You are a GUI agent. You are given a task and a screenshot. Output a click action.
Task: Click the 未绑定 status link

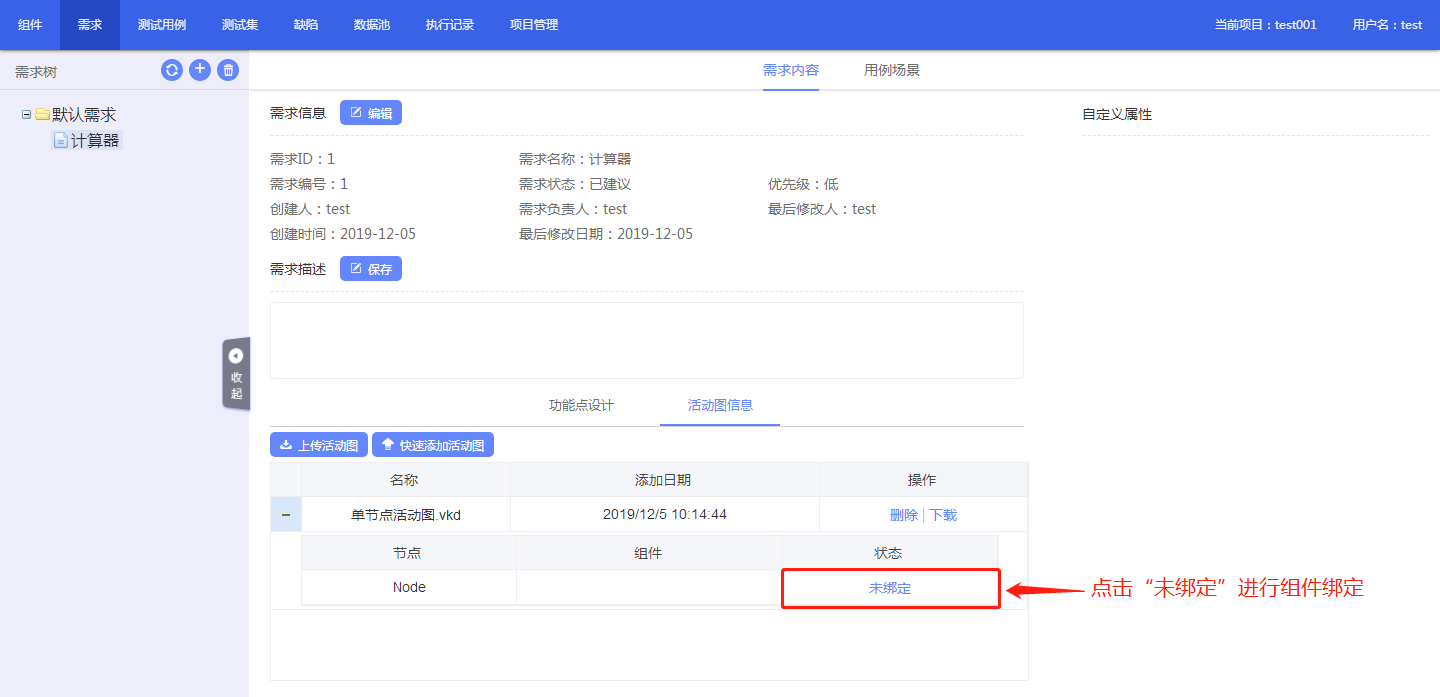coord(890,588)
